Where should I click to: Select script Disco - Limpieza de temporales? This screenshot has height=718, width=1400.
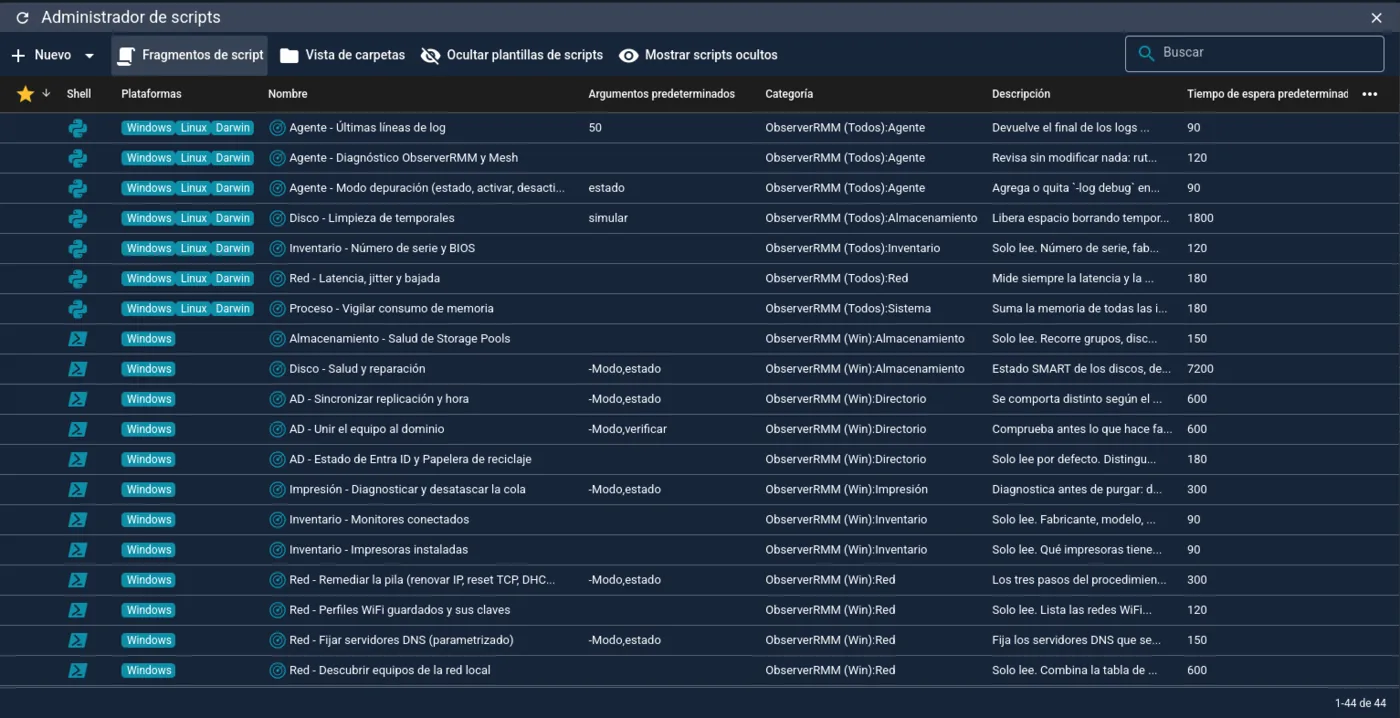(372, 218)
